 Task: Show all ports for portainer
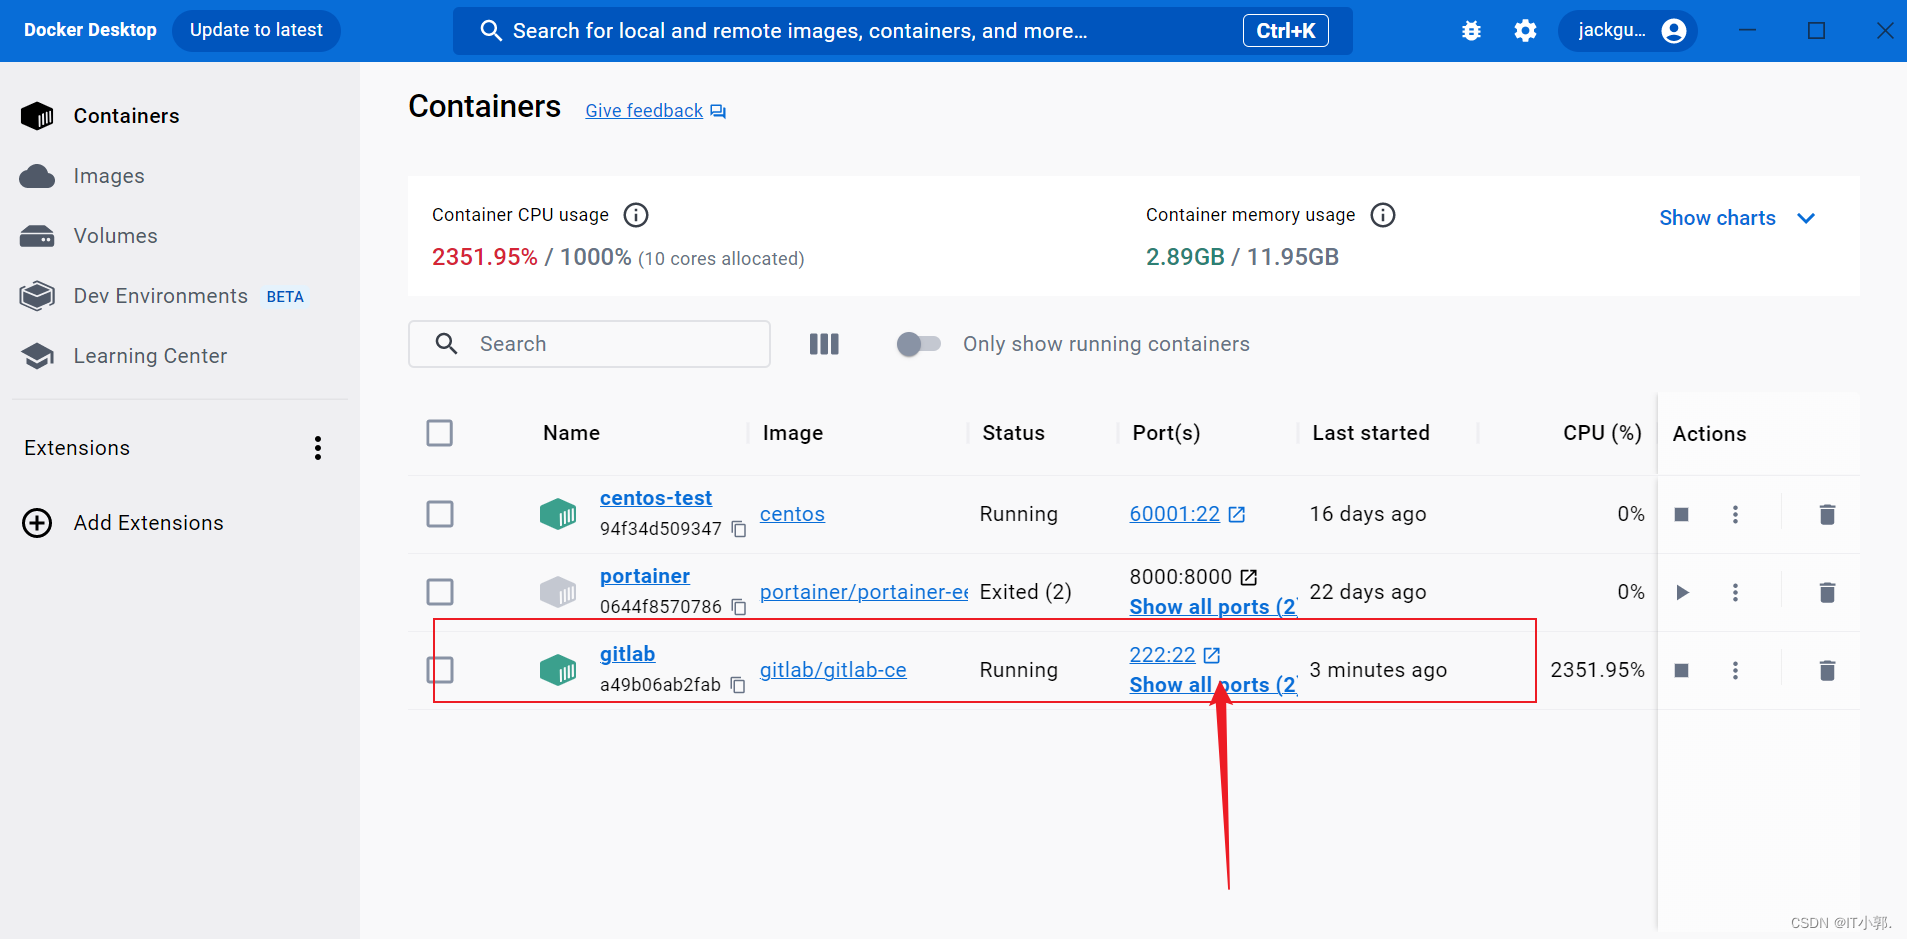pos(1213,607)
